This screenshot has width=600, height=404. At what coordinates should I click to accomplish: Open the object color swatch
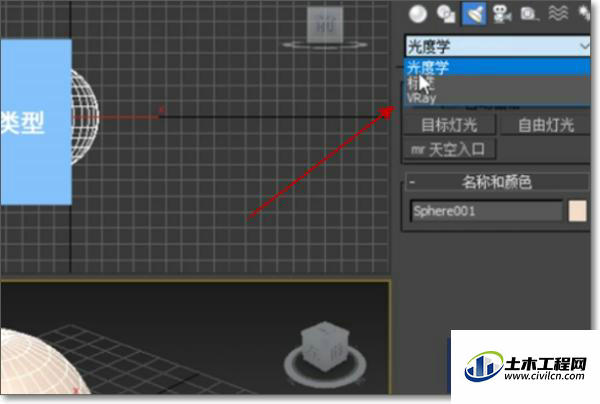point(577,211)
